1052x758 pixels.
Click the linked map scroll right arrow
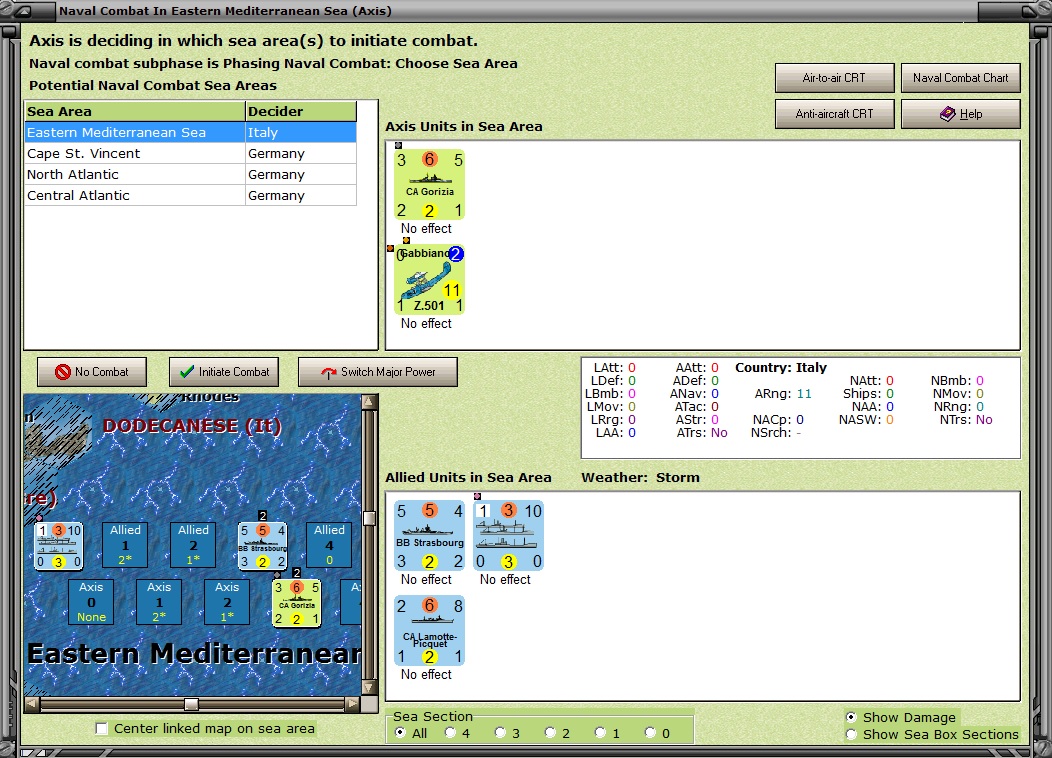[x=352, y=704]
